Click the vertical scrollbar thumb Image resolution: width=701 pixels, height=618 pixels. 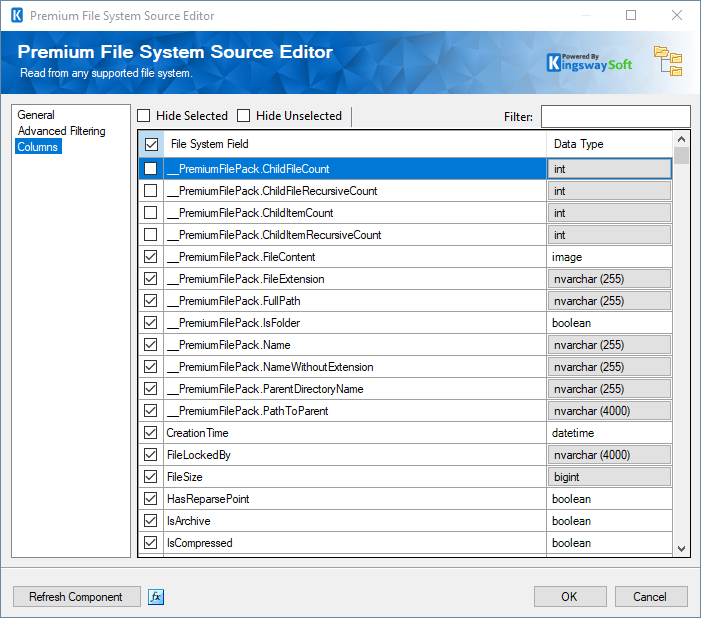tap(681, 156)
